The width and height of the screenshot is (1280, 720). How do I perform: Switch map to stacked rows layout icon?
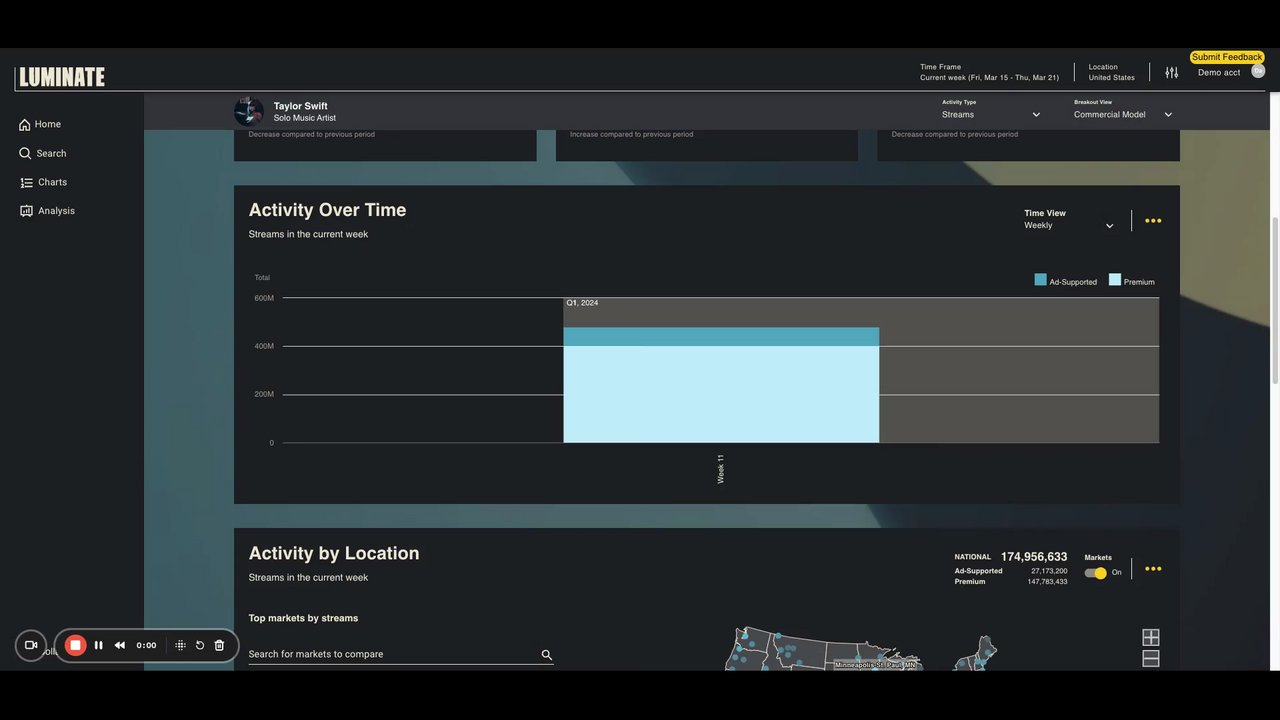pos(1151,659)
